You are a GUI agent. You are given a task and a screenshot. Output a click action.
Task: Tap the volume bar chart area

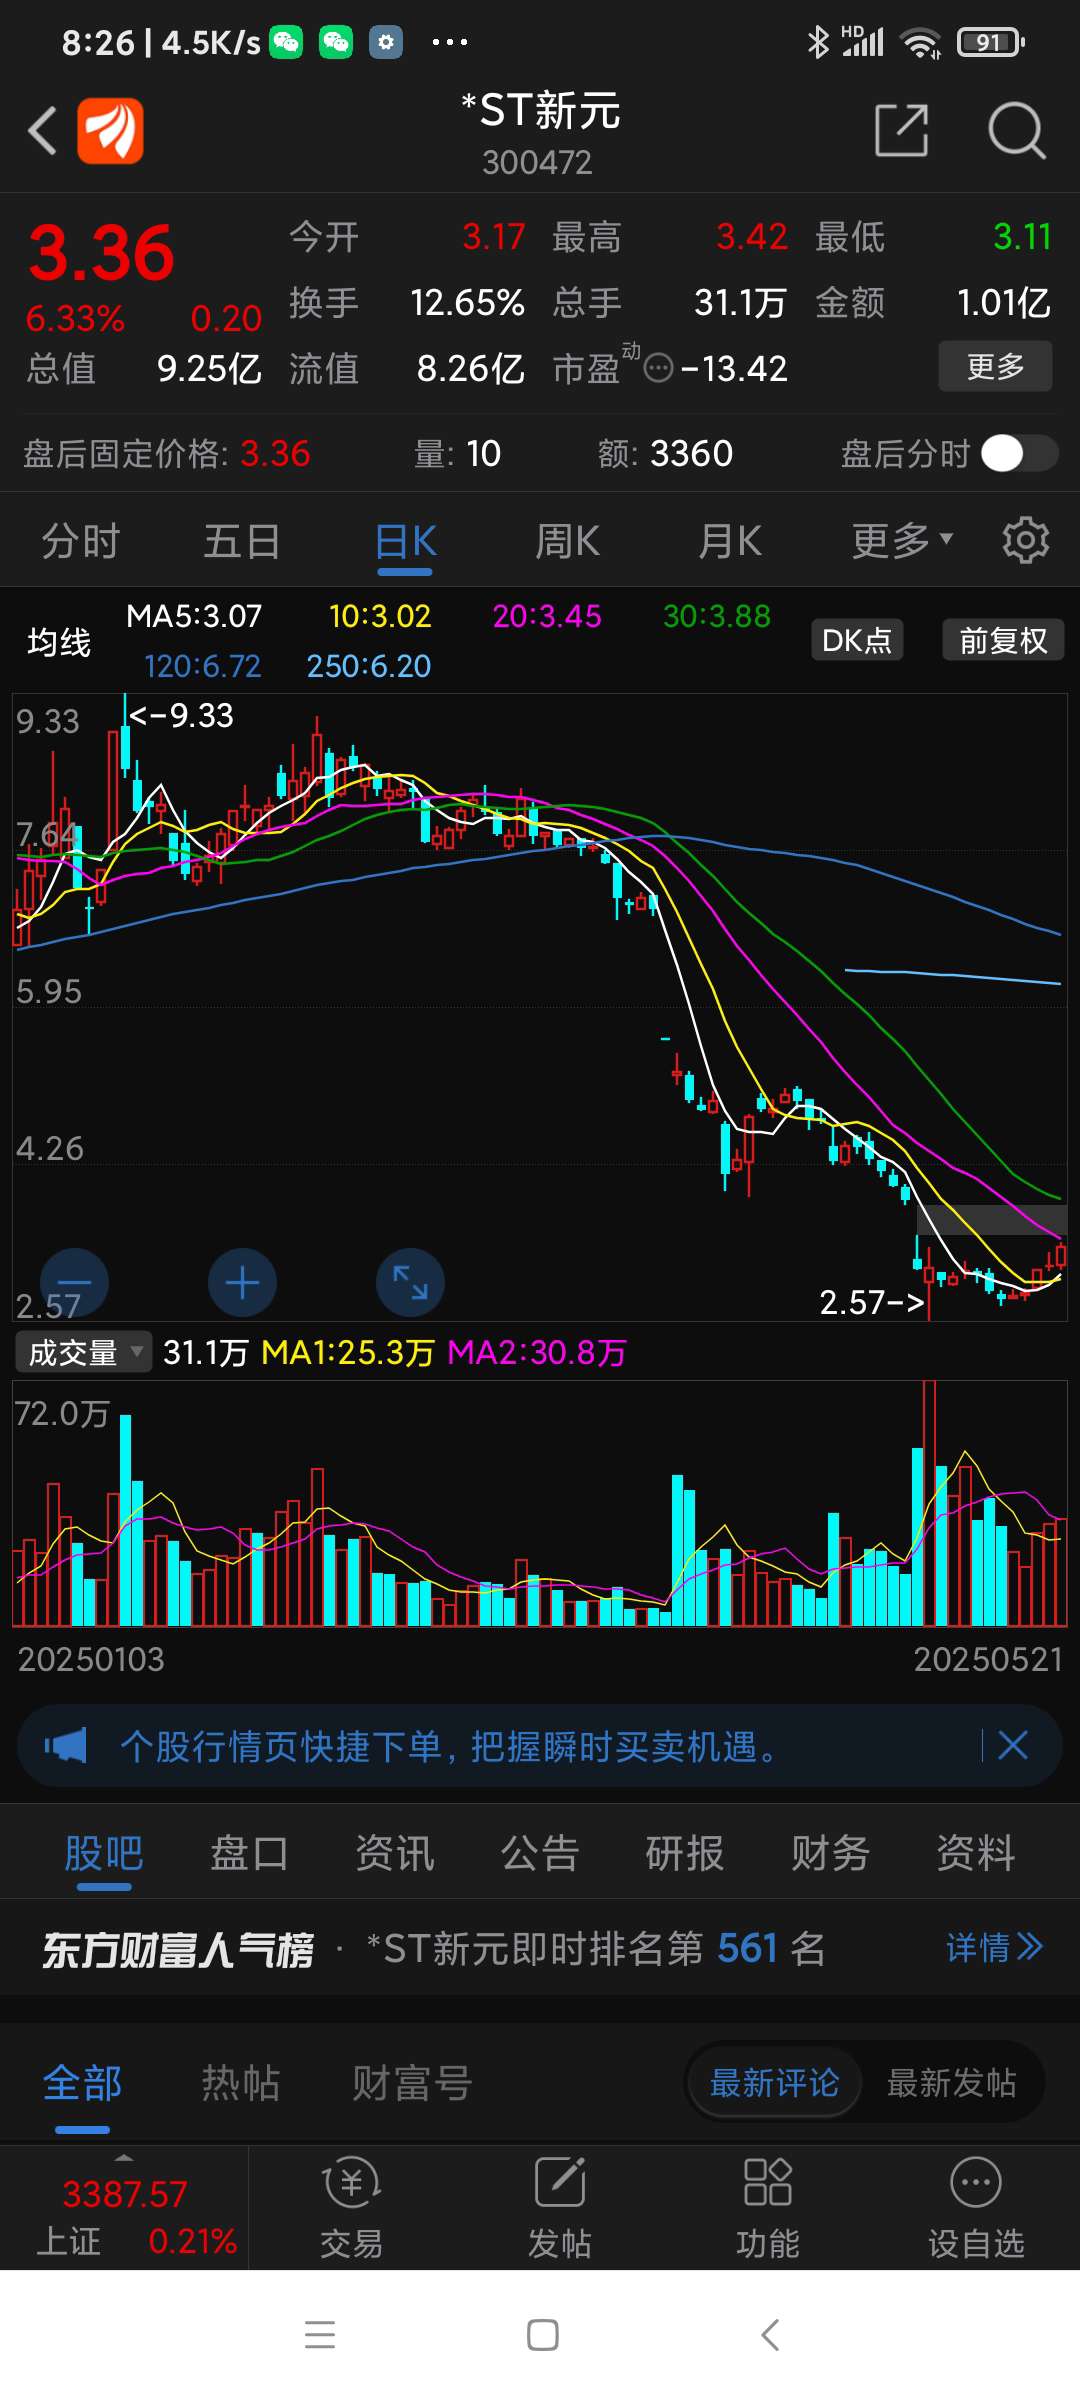[540, 1503]
